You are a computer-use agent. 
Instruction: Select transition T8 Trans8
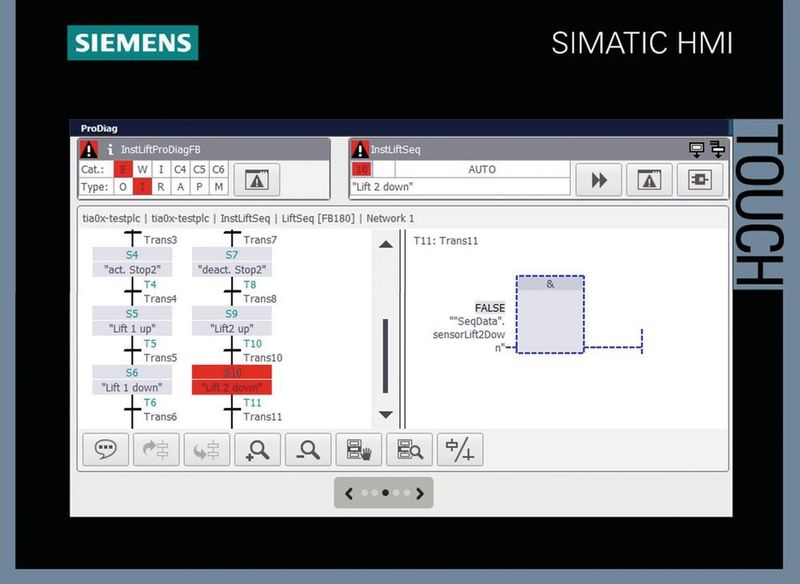(x=251, y=292)
